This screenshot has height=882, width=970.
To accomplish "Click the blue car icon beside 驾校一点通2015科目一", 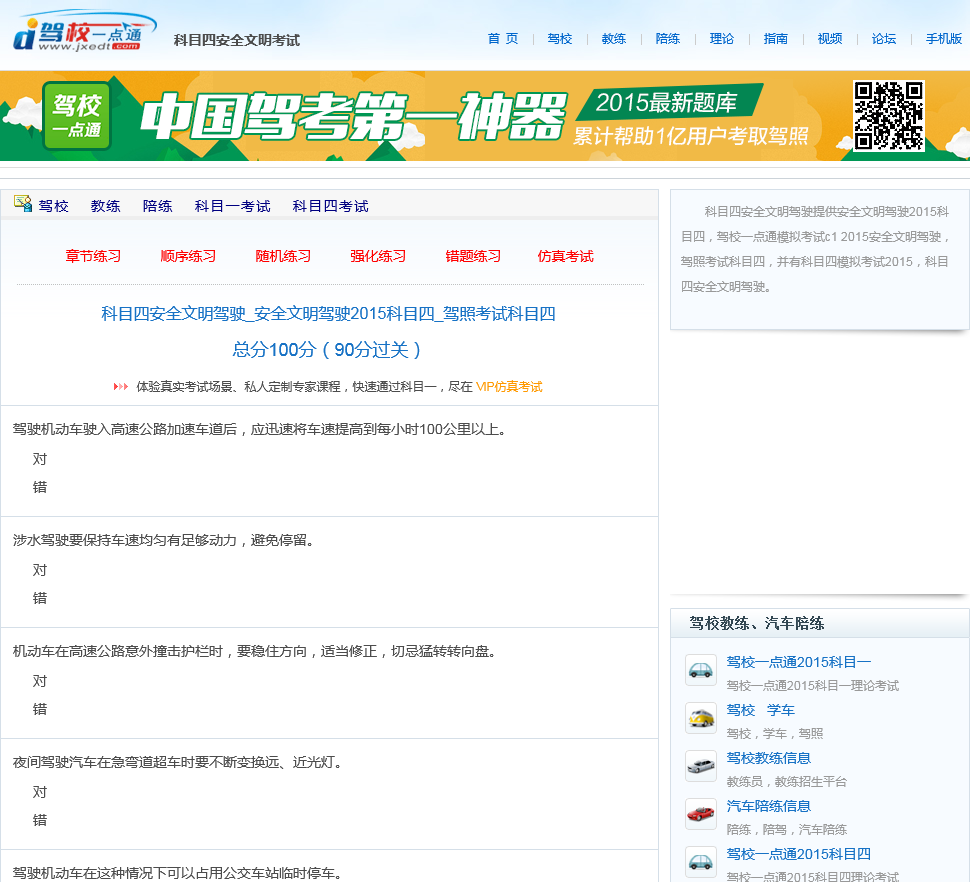I will pyautogui.click(x=700, y=670).
